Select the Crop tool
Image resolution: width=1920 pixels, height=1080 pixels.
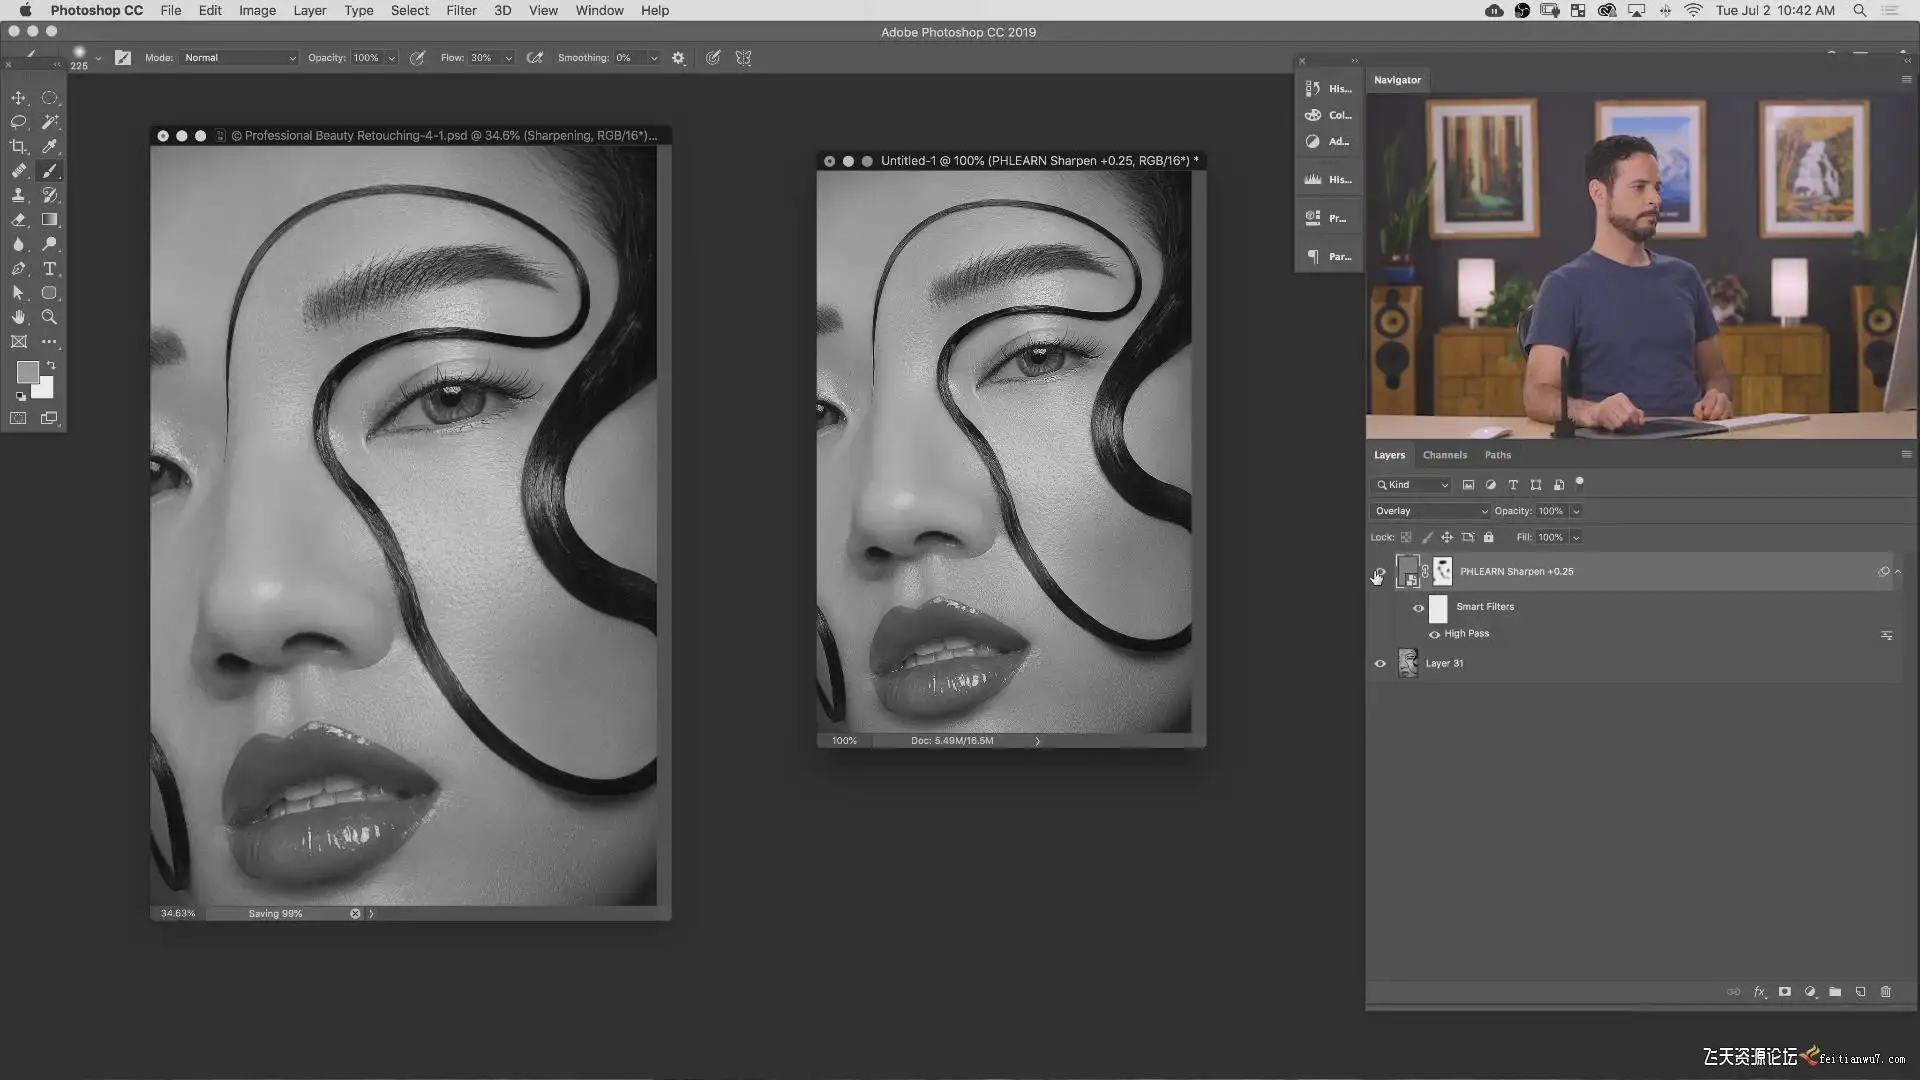coord(18,147)
